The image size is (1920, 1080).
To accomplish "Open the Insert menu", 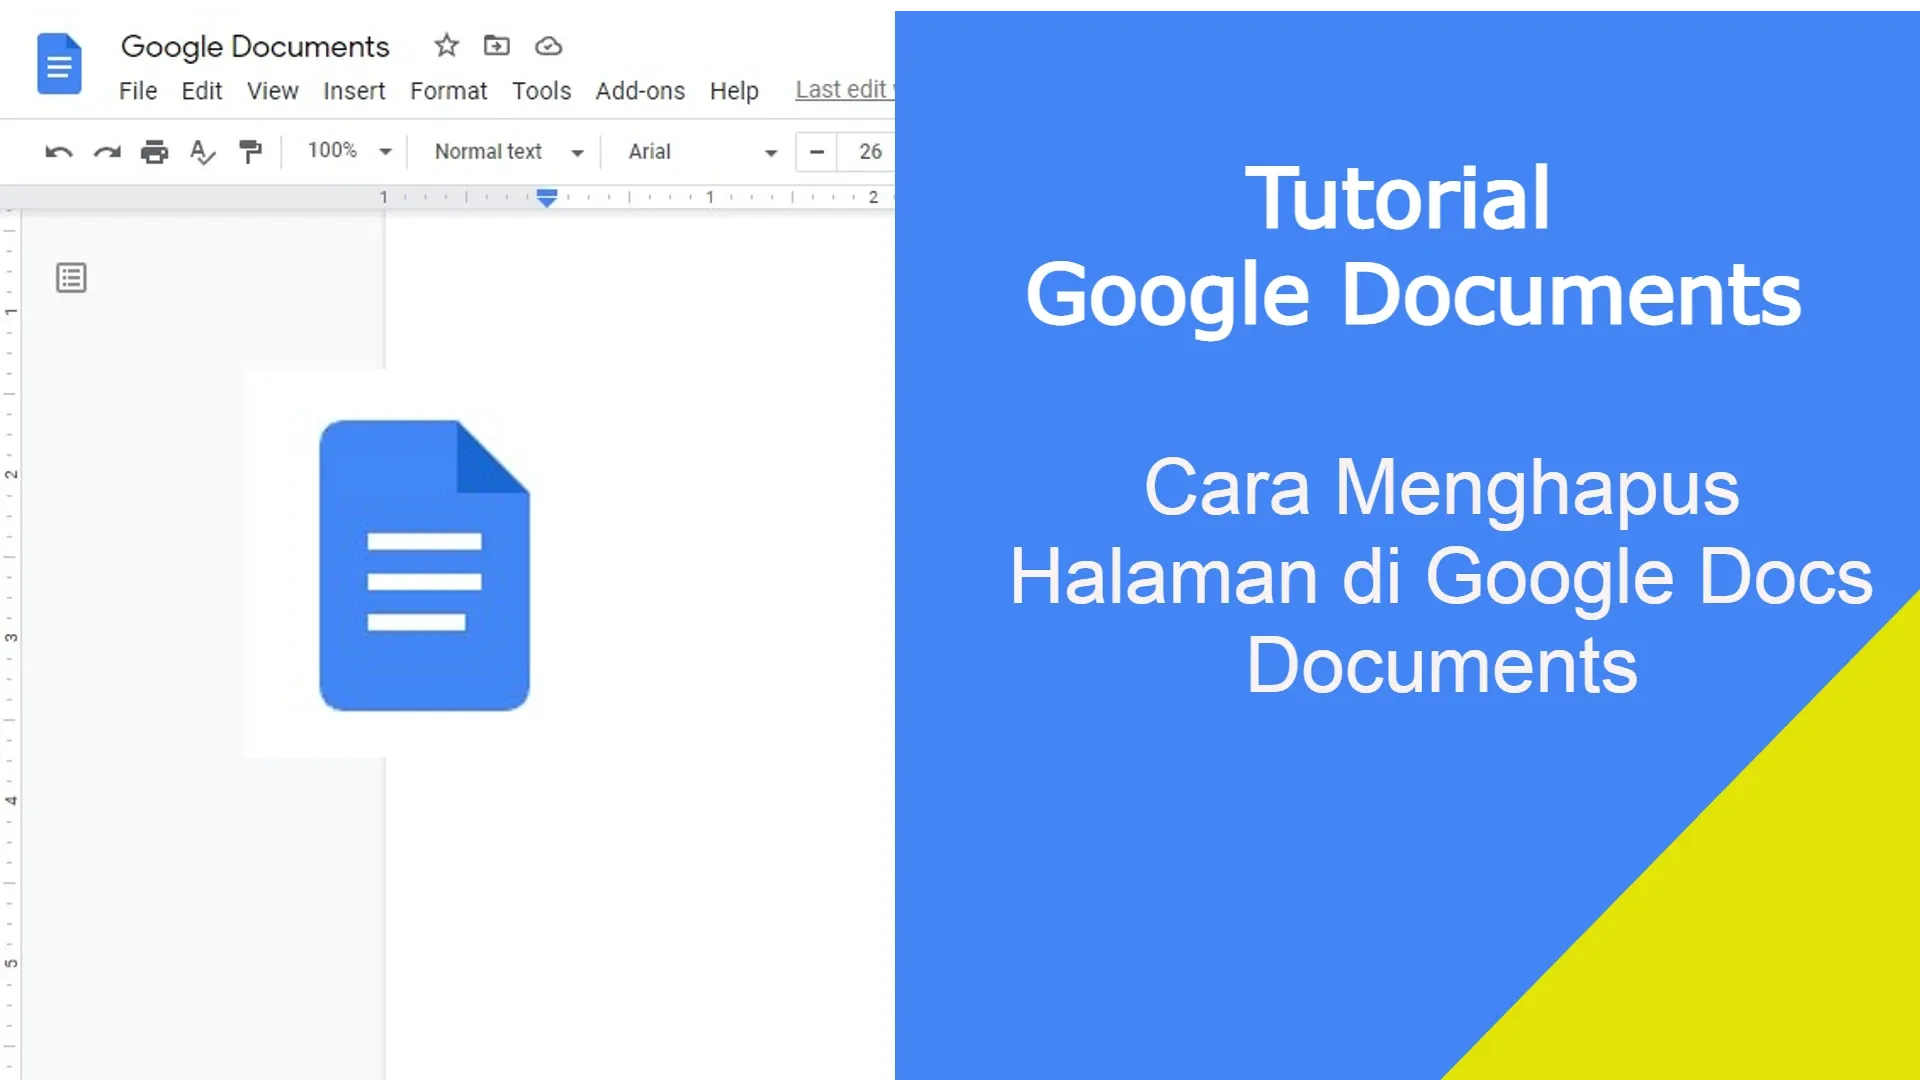I will click(x=354, y=91).
